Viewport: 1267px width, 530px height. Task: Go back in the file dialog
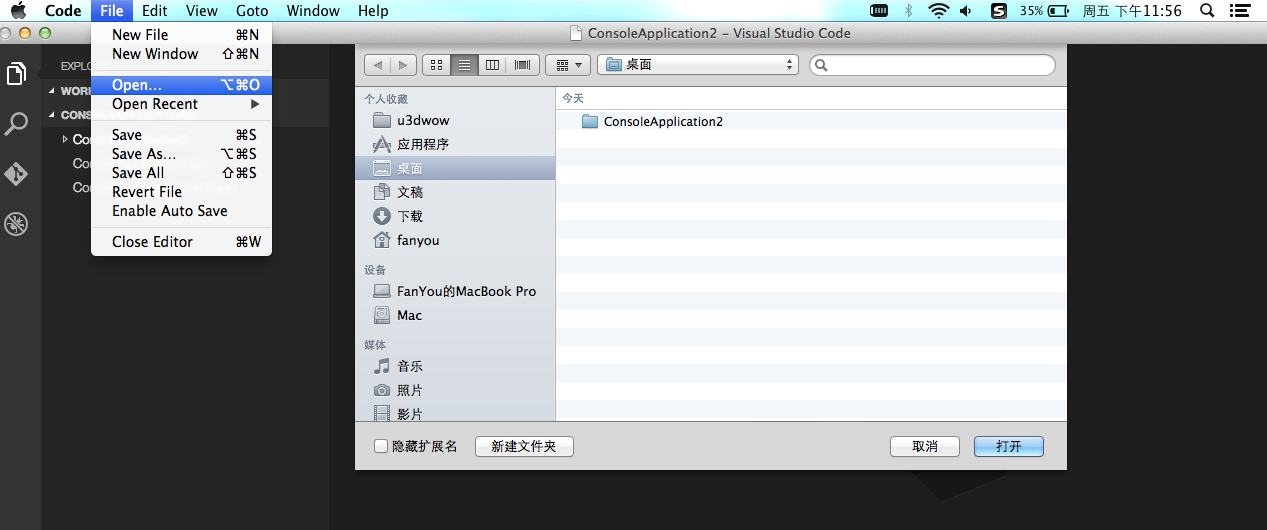(x=377, y=65)
